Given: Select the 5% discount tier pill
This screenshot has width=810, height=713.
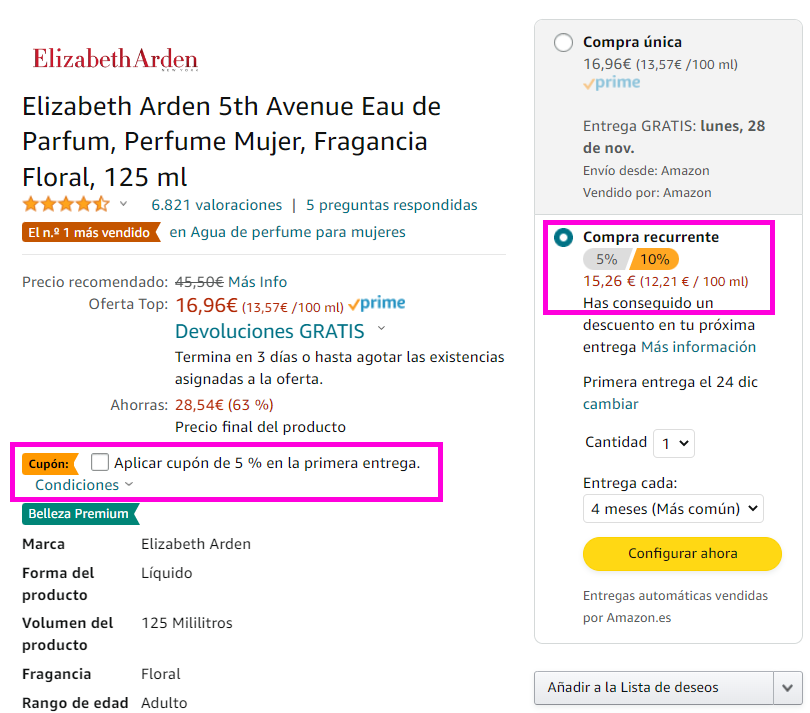Looking at the screenshot, I should pyautogui.click(x=607, y=259).
